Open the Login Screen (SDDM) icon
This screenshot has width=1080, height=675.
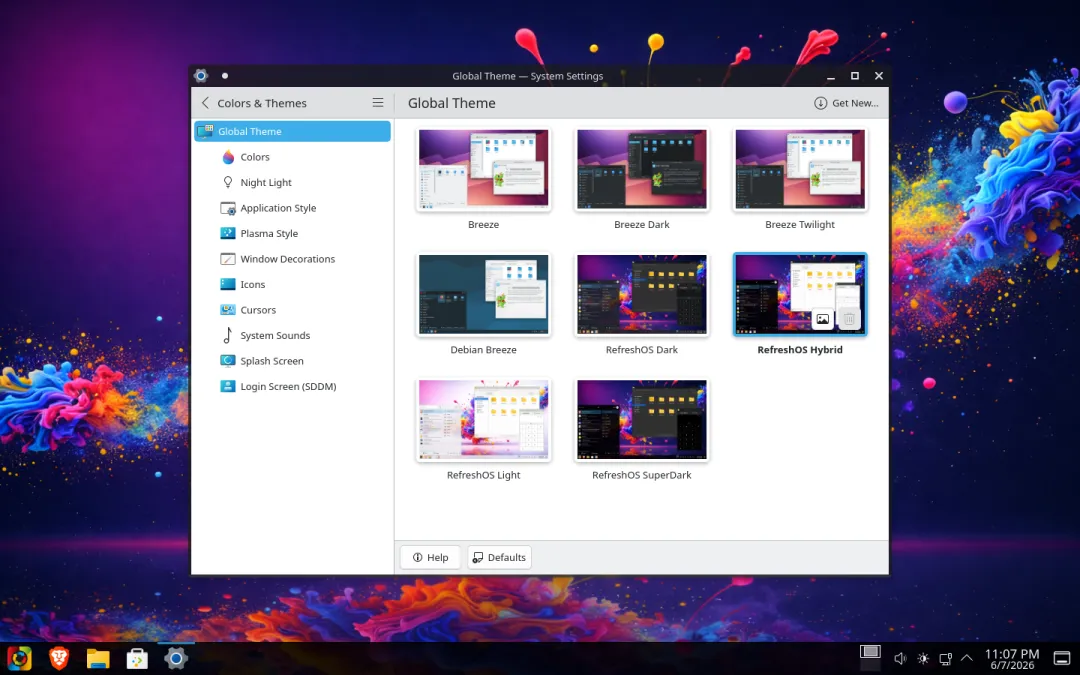pyautogui.click(x=228, y=386)
